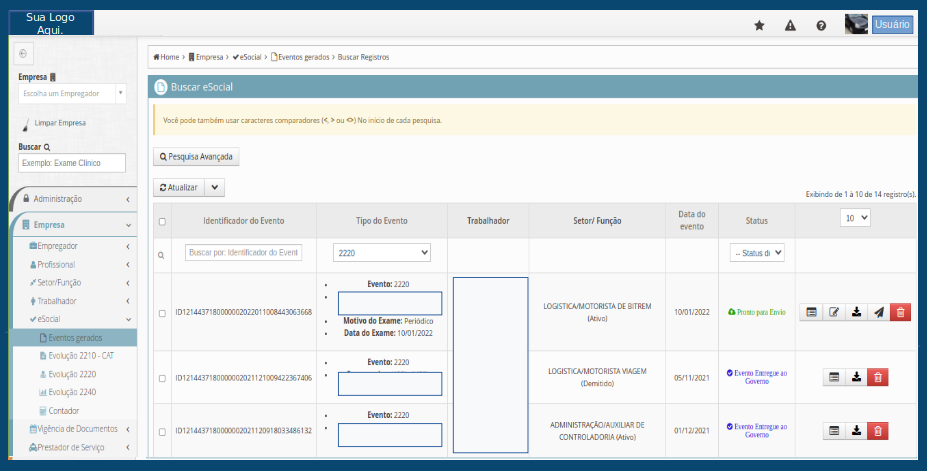Click the LOGISTICA/MOTORISTA VIAGEM (Demitido) cell

coord(597,377)
